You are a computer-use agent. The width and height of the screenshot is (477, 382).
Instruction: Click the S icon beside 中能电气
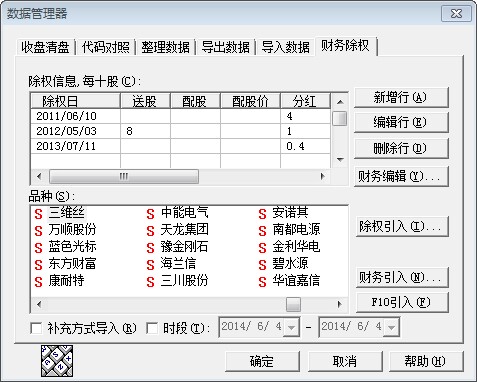pos(151,214)
